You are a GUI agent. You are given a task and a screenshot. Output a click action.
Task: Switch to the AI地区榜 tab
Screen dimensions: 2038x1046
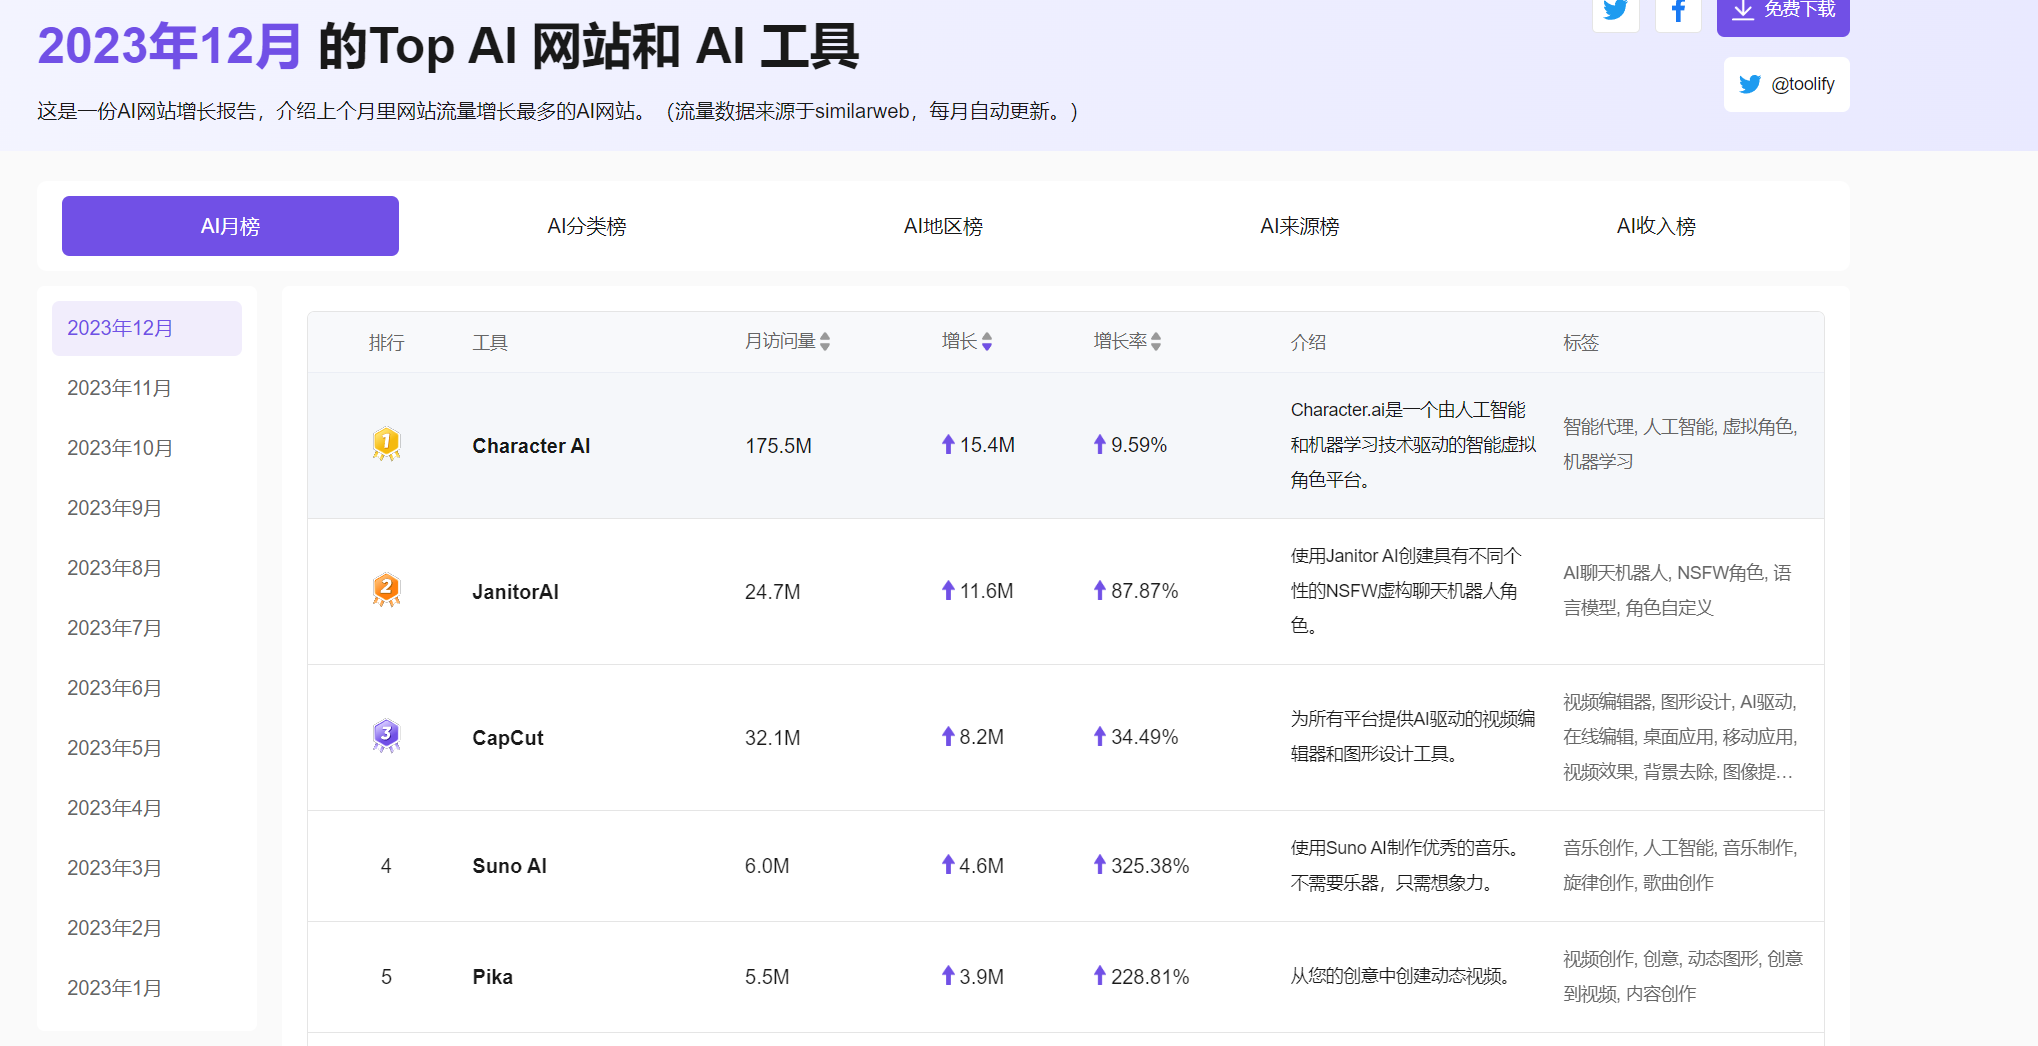943,226
